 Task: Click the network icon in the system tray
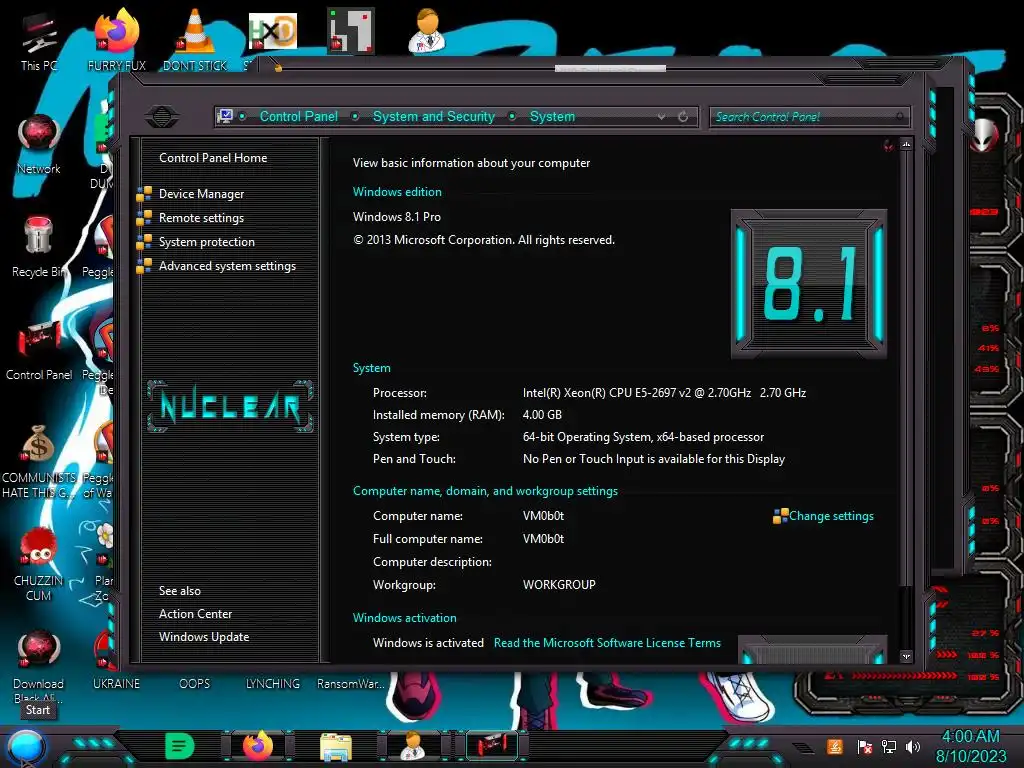pos(889,746)
